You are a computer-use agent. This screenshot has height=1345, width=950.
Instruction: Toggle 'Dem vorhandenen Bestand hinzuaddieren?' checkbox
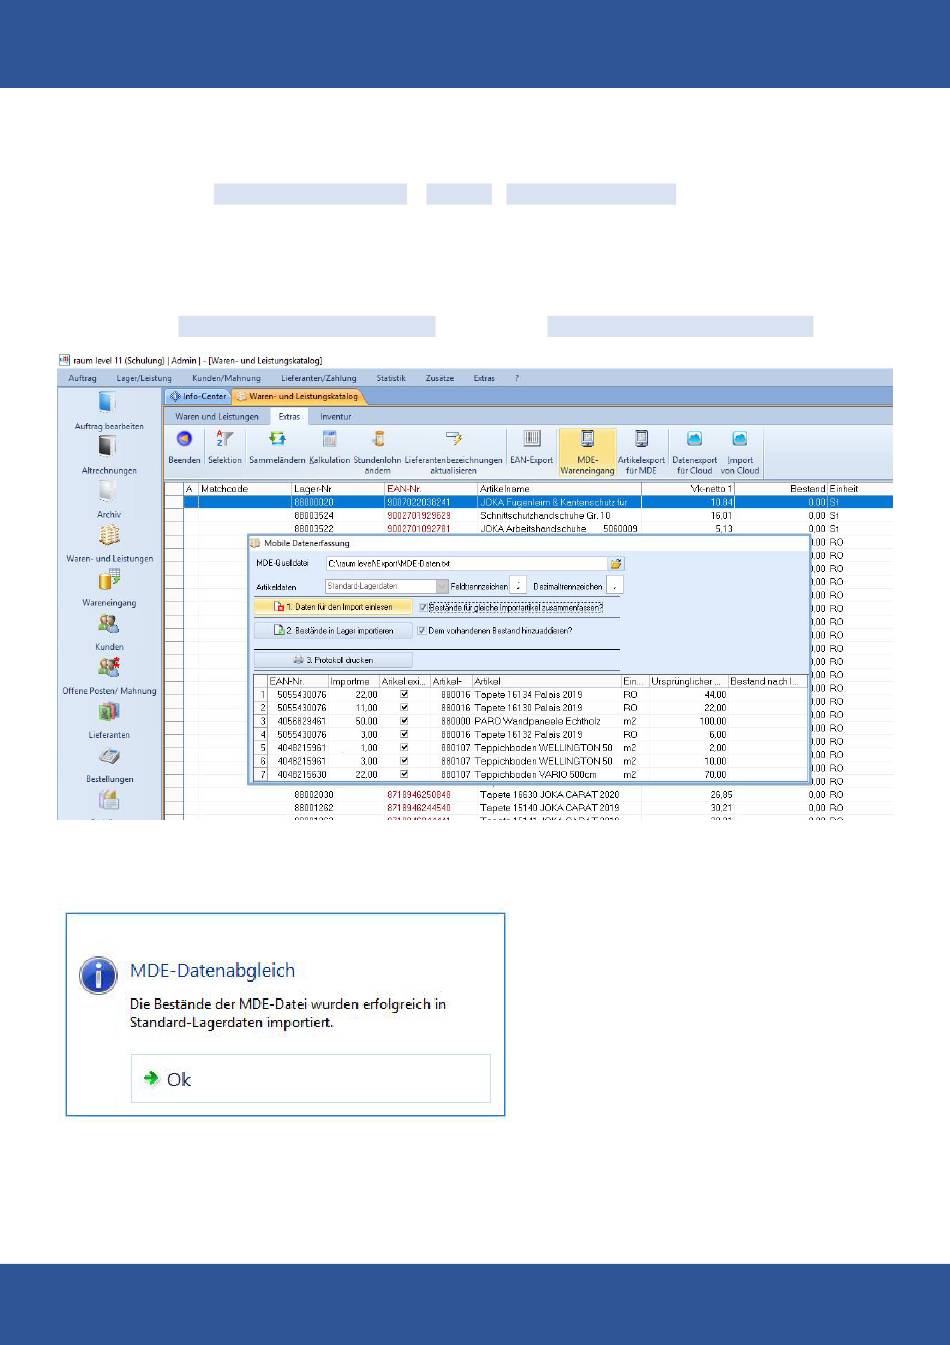(x=421, y=631)
